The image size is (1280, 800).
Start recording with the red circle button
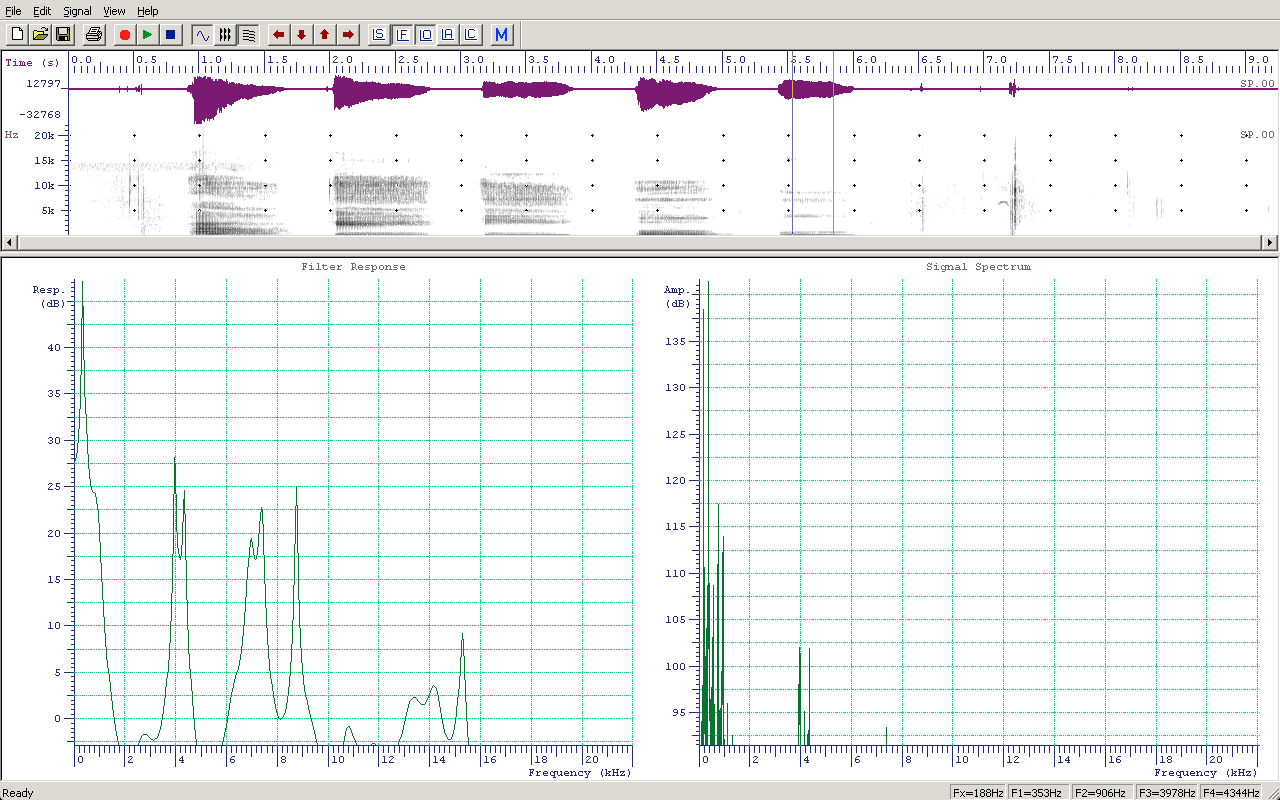(x=125, y=35)
